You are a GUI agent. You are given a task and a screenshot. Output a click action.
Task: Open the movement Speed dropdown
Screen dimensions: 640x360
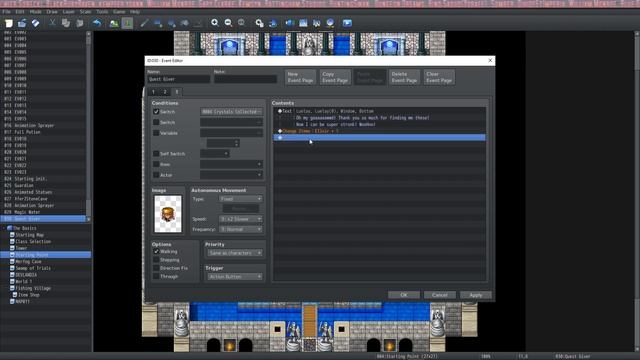[x=241, y=219]
